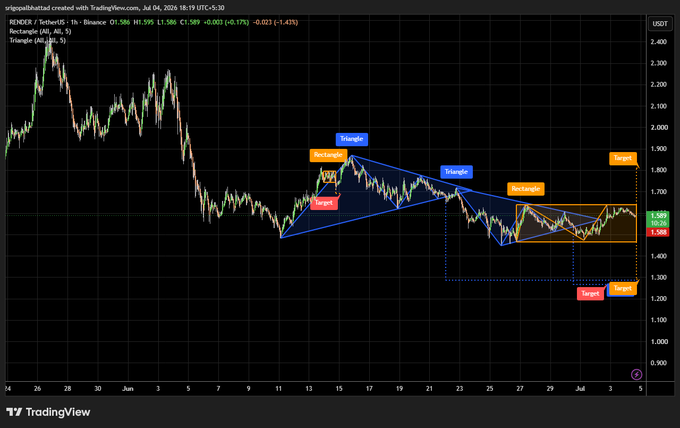Click the red Target label below the small rectangle
The image size is (680, 428).
(324, 203)
